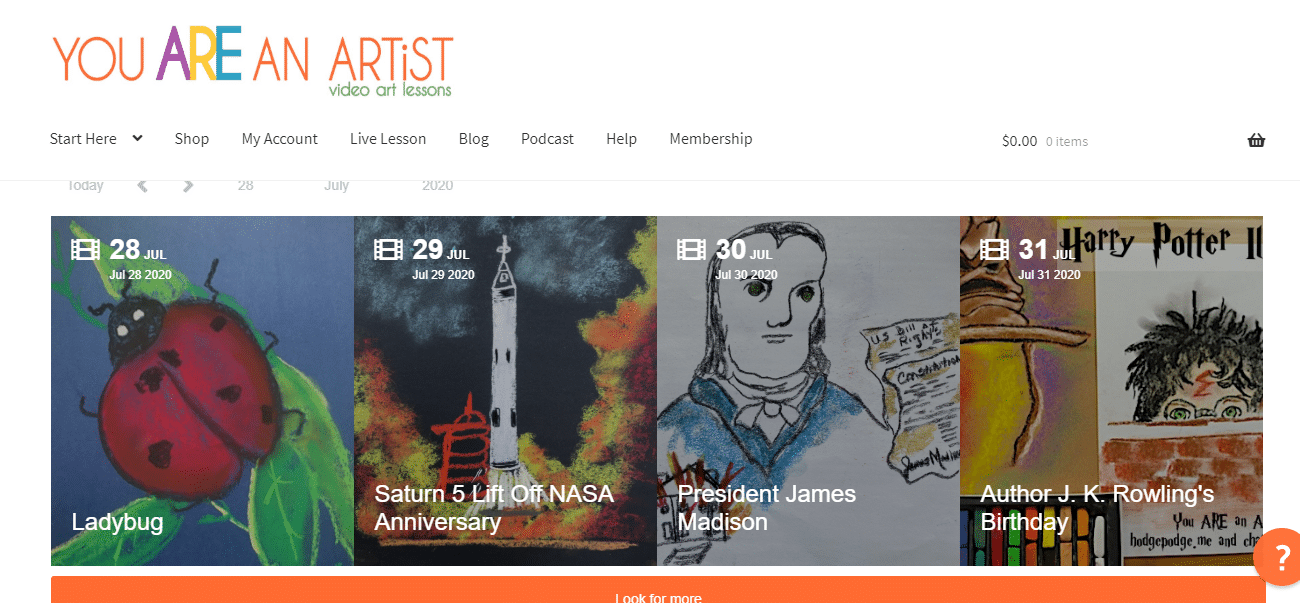Open the shopping basket icon
The width and height of the screenshot is (1300, 603).
1256,141
